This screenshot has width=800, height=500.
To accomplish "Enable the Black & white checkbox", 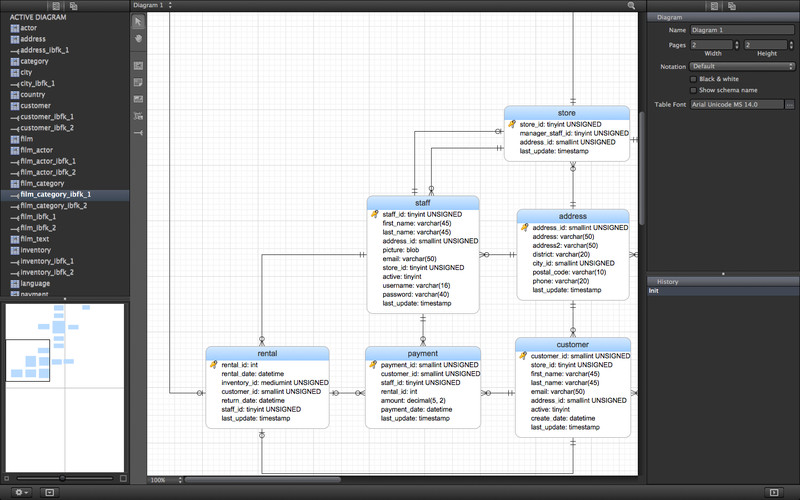I will (694, 78).
